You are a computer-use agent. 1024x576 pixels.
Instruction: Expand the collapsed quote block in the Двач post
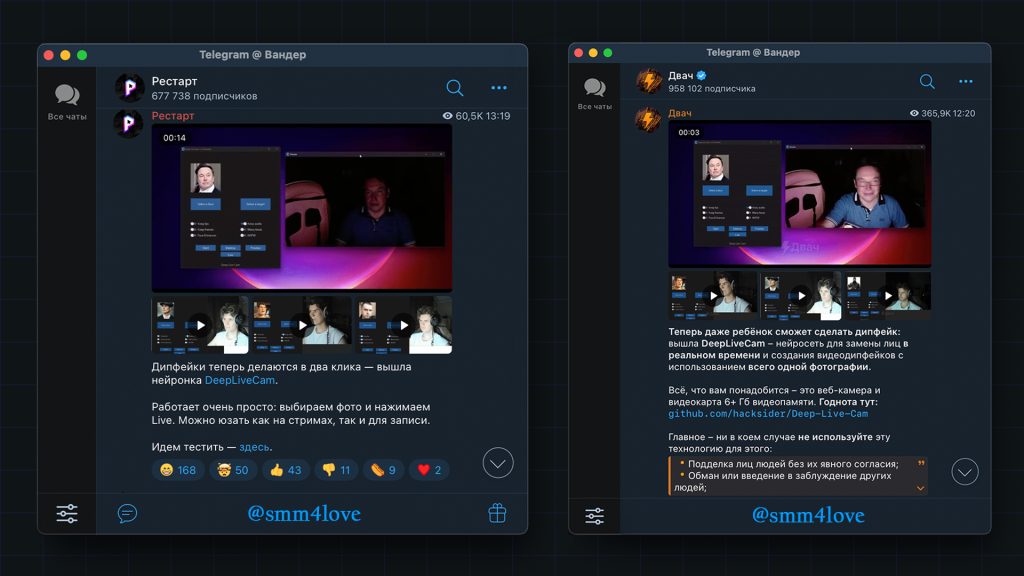click(x=920, y=488)
